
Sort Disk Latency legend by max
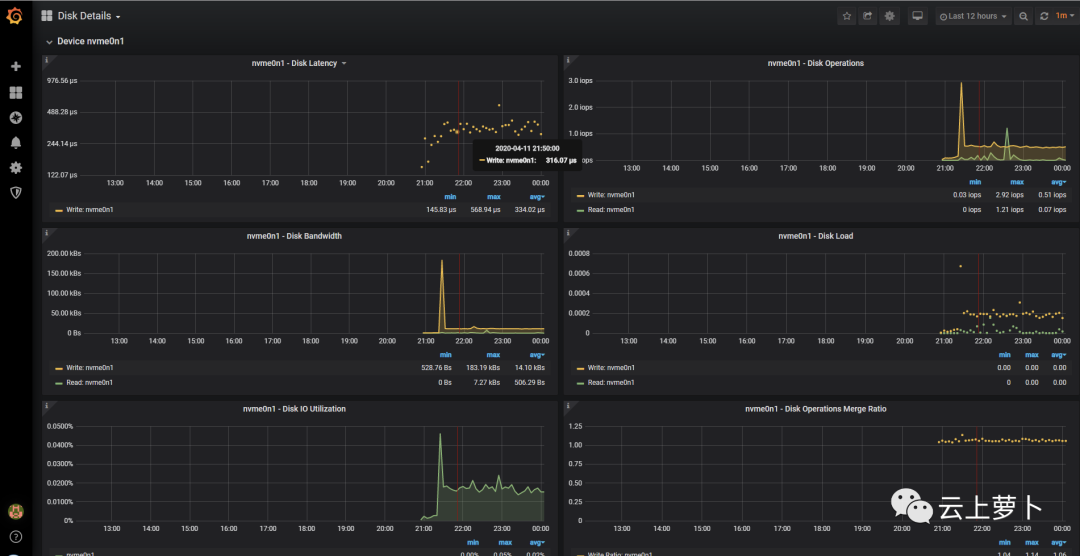click(493, 197)
